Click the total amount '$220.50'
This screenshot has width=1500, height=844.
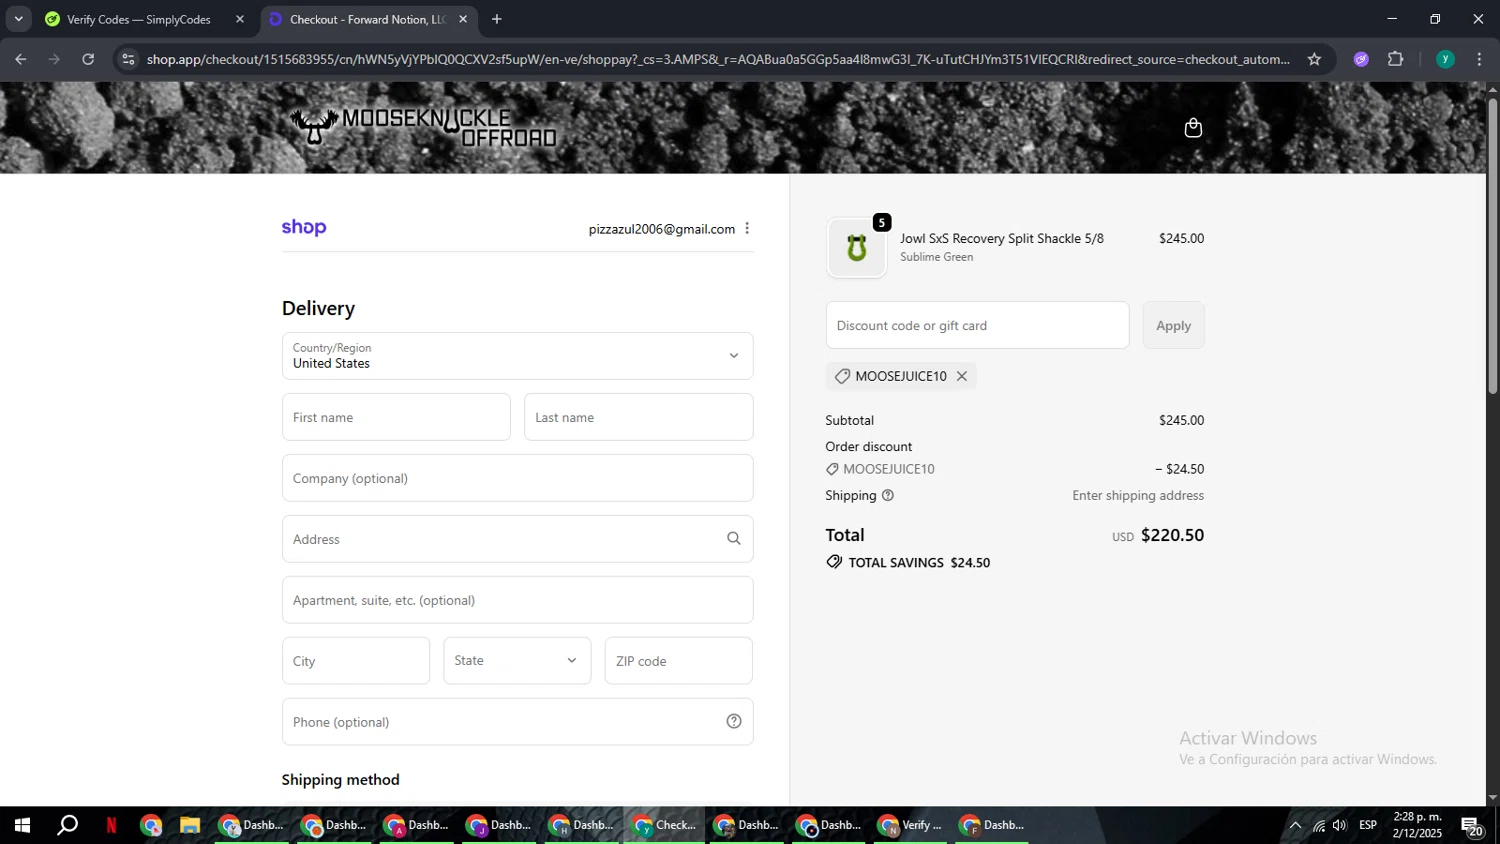tap(1172, 535)
